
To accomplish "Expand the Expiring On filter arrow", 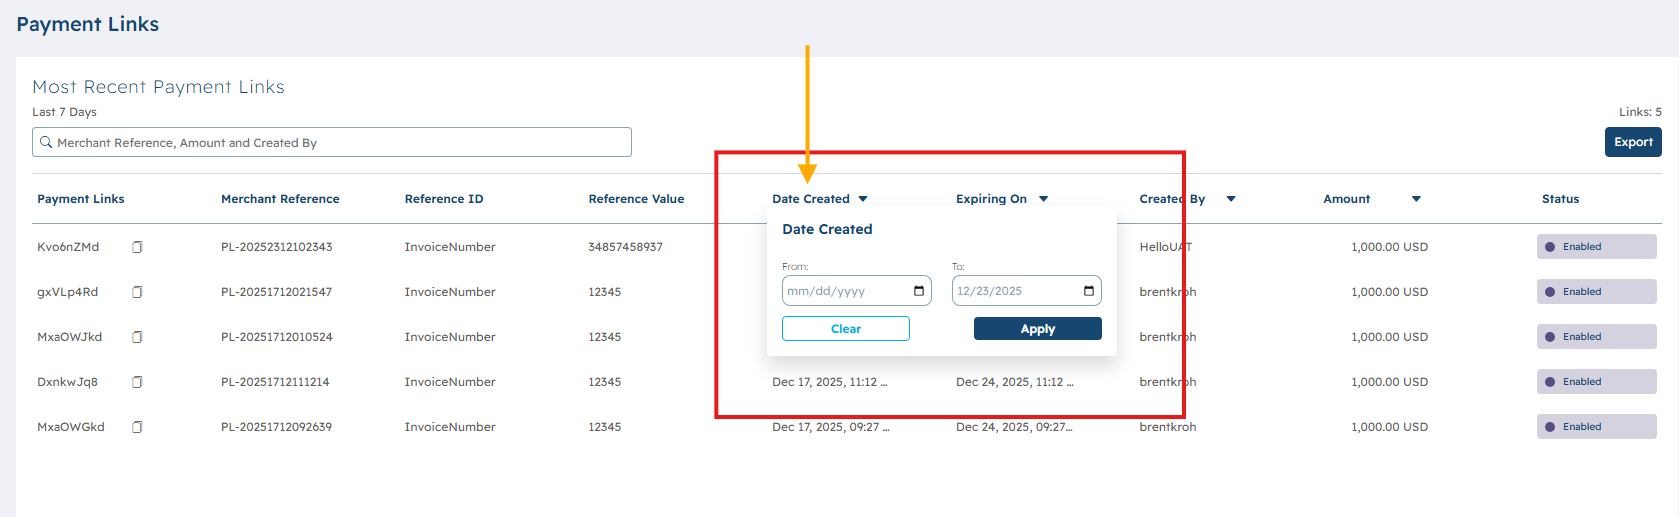I will coord(1043,199).
